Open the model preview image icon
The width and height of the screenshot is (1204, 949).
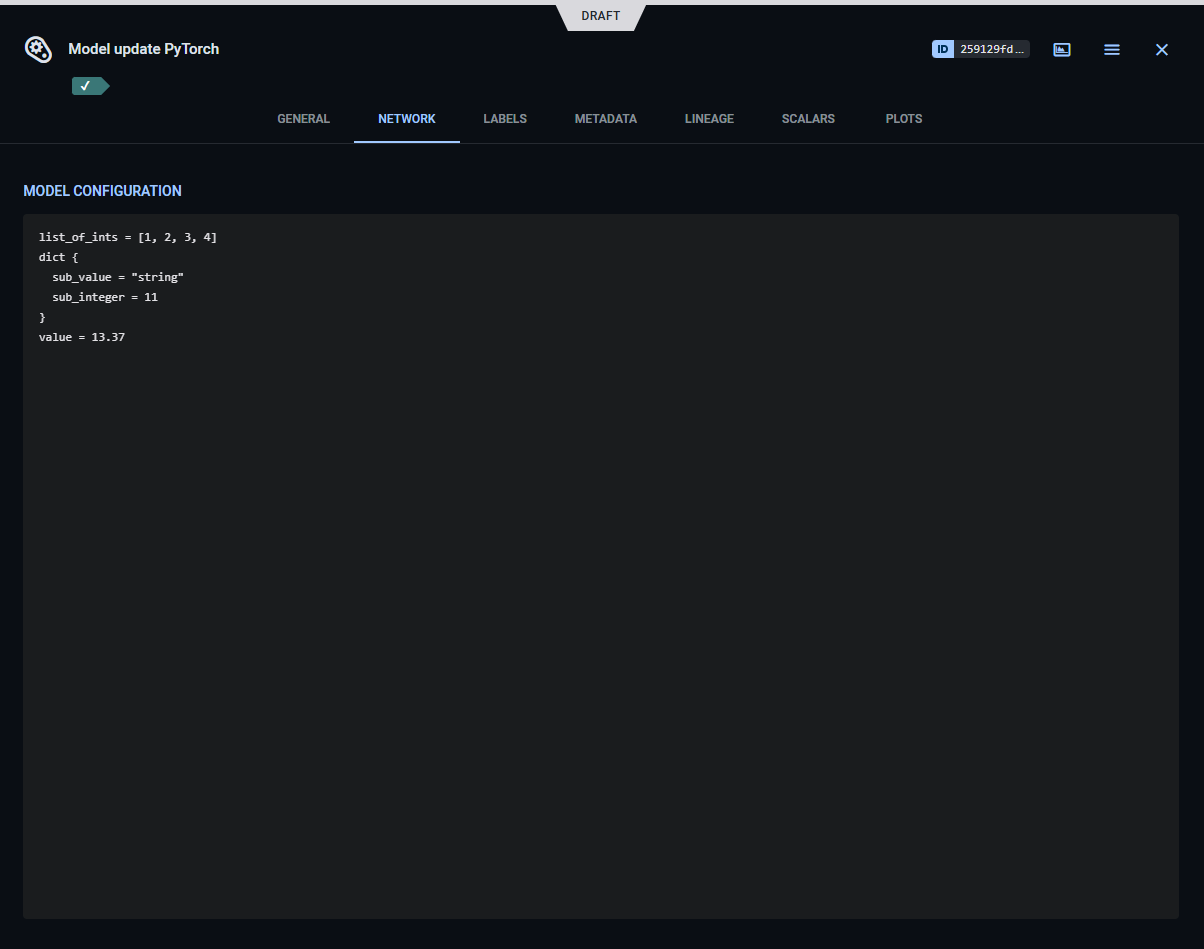tap(1061, 49)
